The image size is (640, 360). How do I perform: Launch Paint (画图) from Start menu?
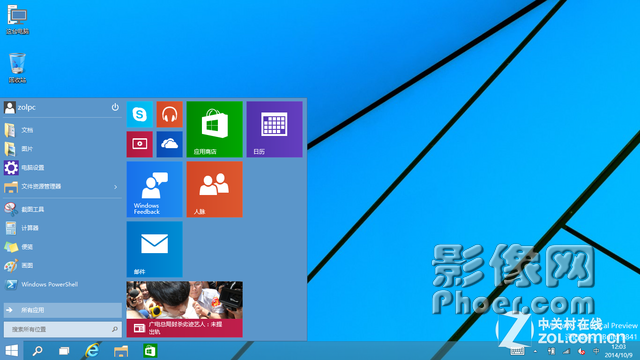pyautogui.click(x=62, y=266)
